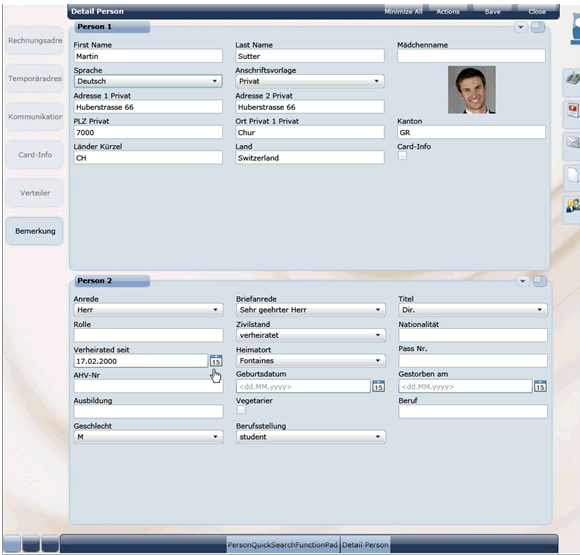Click the red presentation document icon
This screenshot has width=580, height=555.
[x=573, y=110]
